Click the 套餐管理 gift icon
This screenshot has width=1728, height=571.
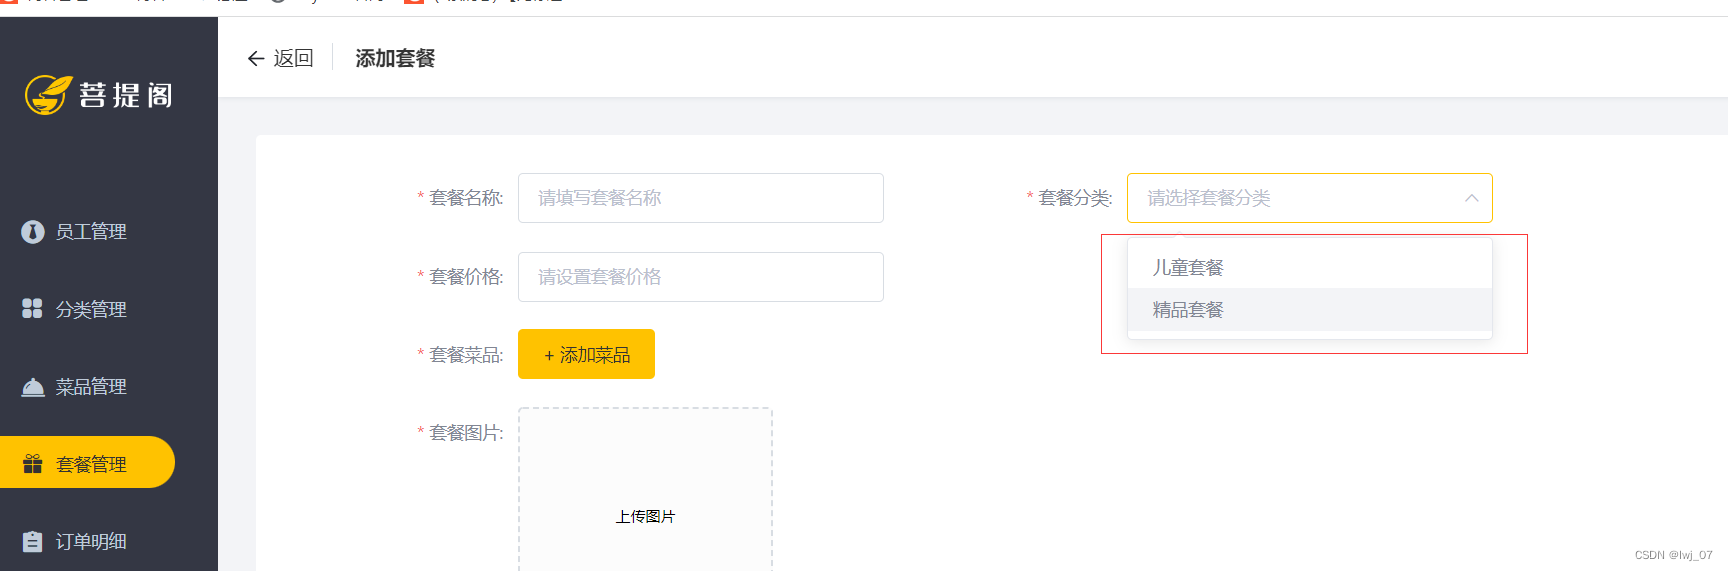[x=33, y=464]
